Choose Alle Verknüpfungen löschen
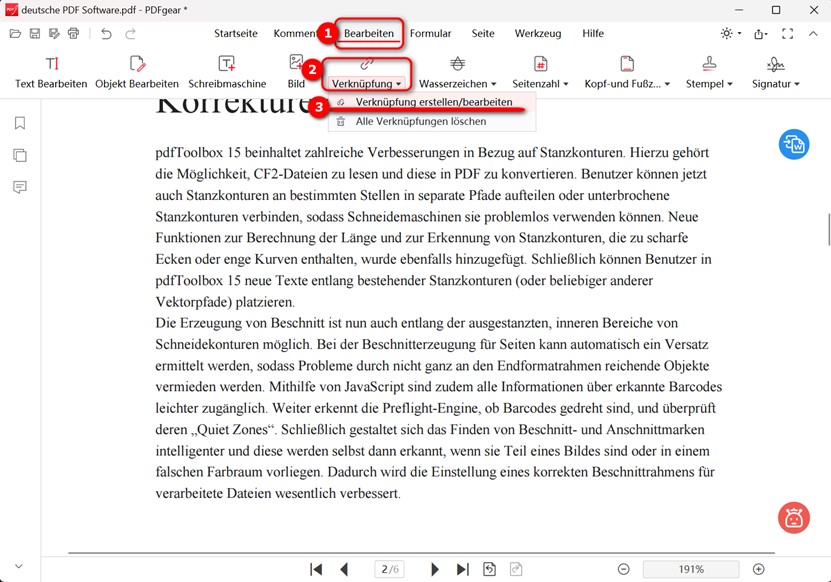This screenshot has width=831, height=582. pos(432,121)
